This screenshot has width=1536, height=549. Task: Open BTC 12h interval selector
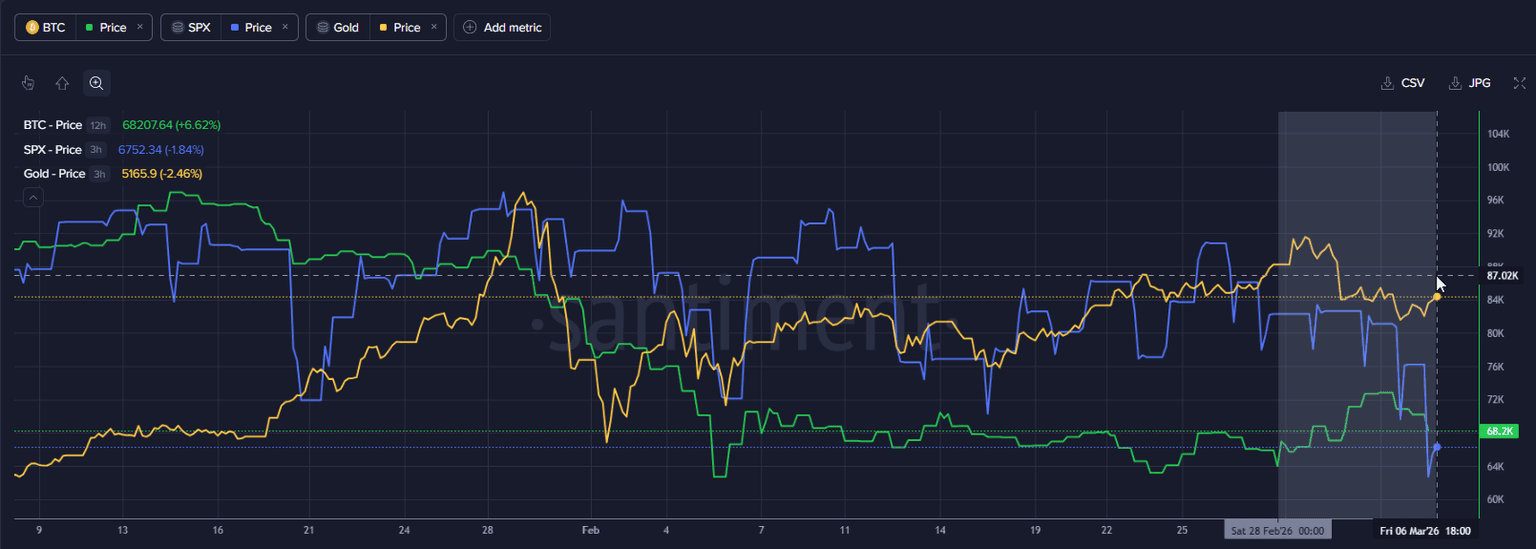pyautogui.click(x=98, y=125)
